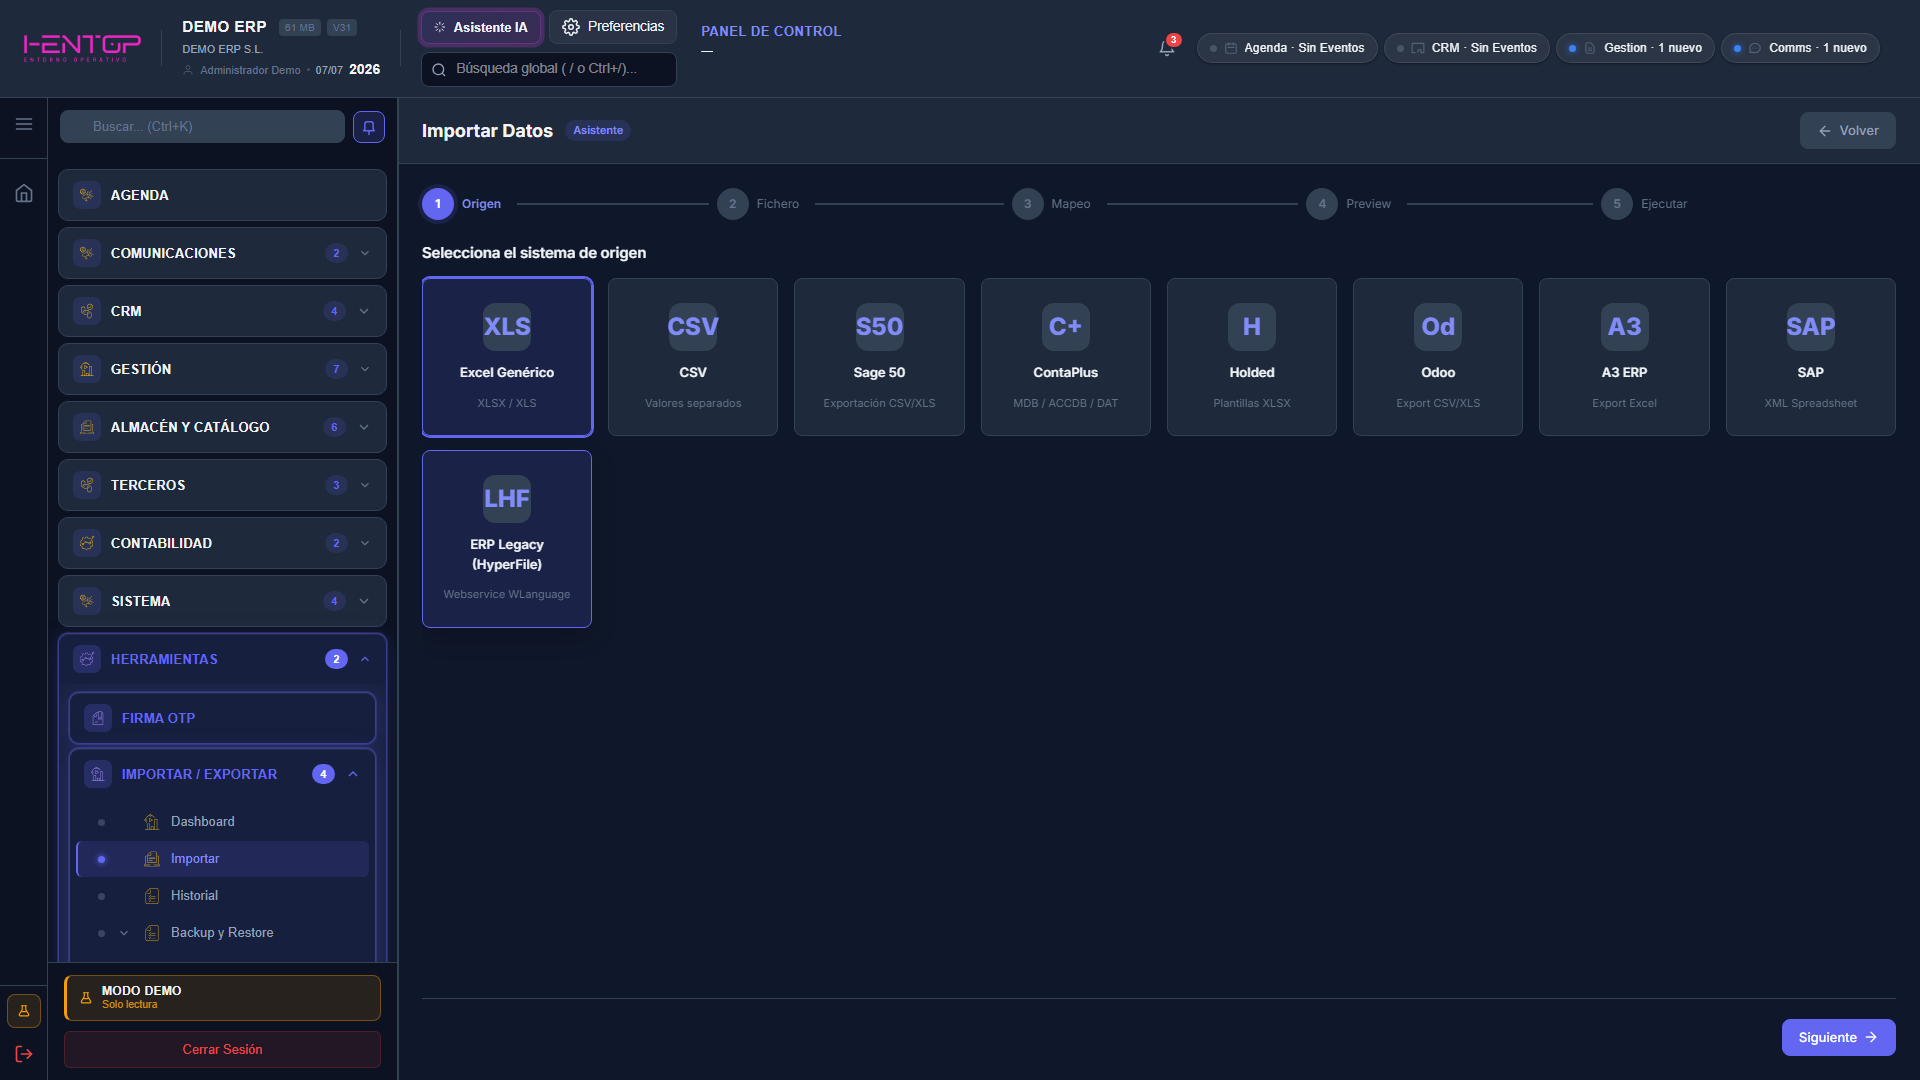Go to step 5 Ejecutar
Image resolution: width=1920 pixels, height=1080 pixels.
click(x=1643, y=204)
